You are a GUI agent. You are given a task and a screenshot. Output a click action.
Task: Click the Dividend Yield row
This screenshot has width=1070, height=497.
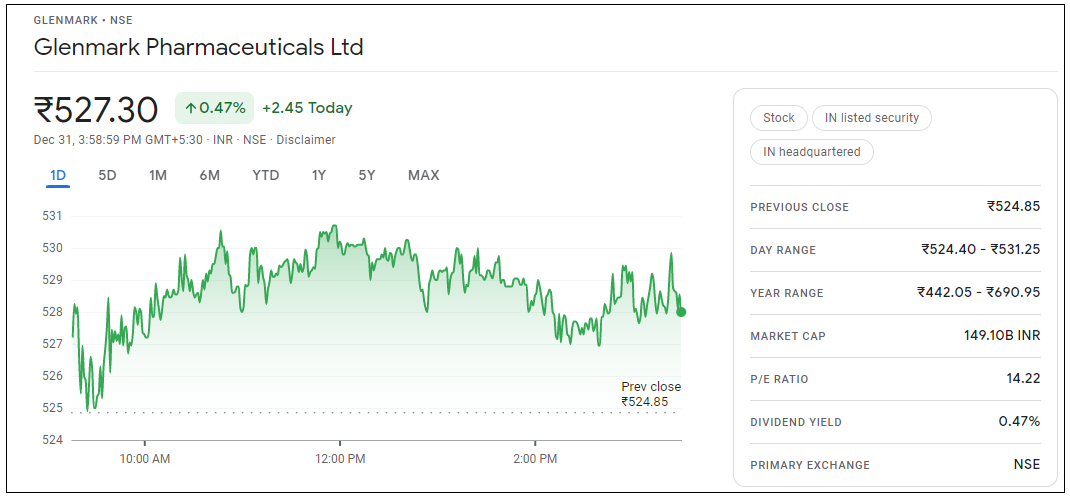[894, 422]
